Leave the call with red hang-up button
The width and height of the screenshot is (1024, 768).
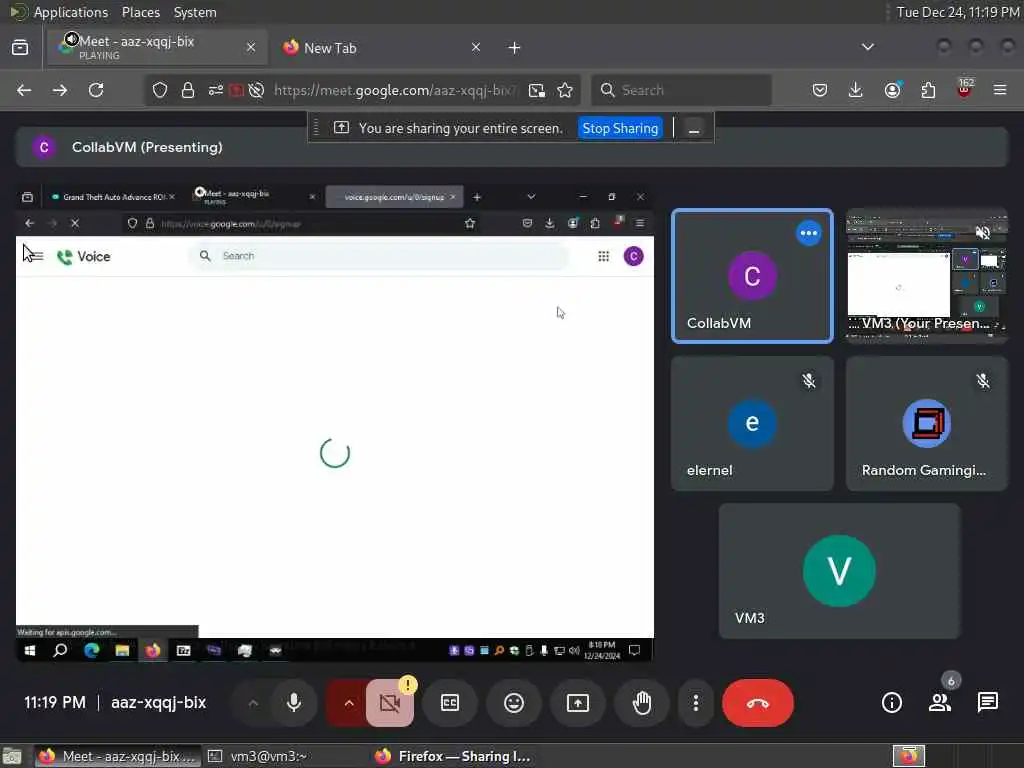(758, 703)
